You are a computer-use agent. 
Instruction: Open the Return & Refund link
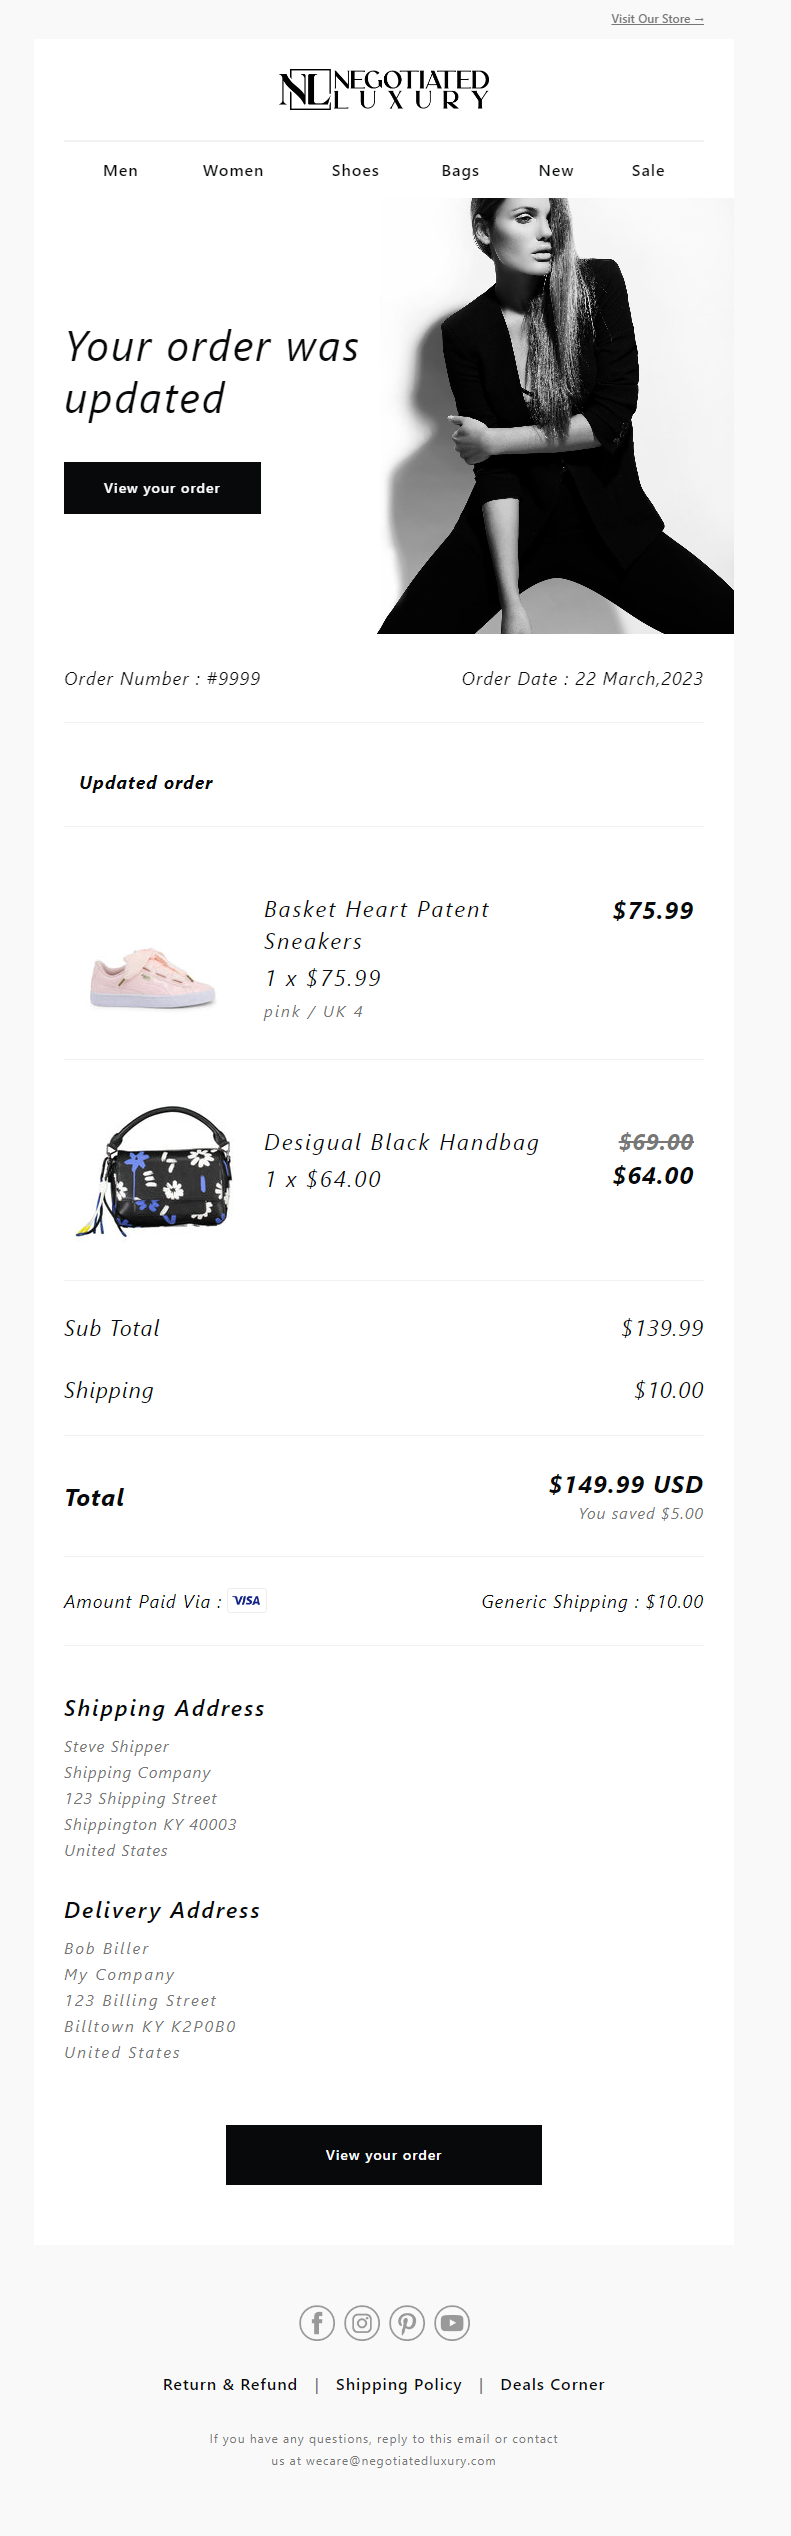pos(230,2385)
